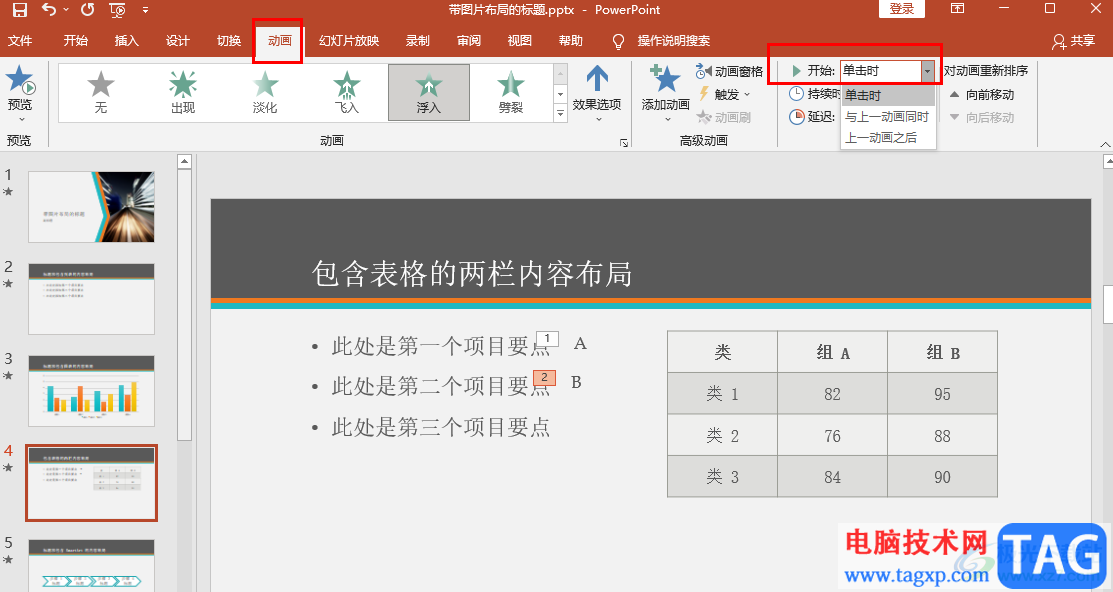
Task: Choose the 浮入 animation effect
Action: point(429,93)
